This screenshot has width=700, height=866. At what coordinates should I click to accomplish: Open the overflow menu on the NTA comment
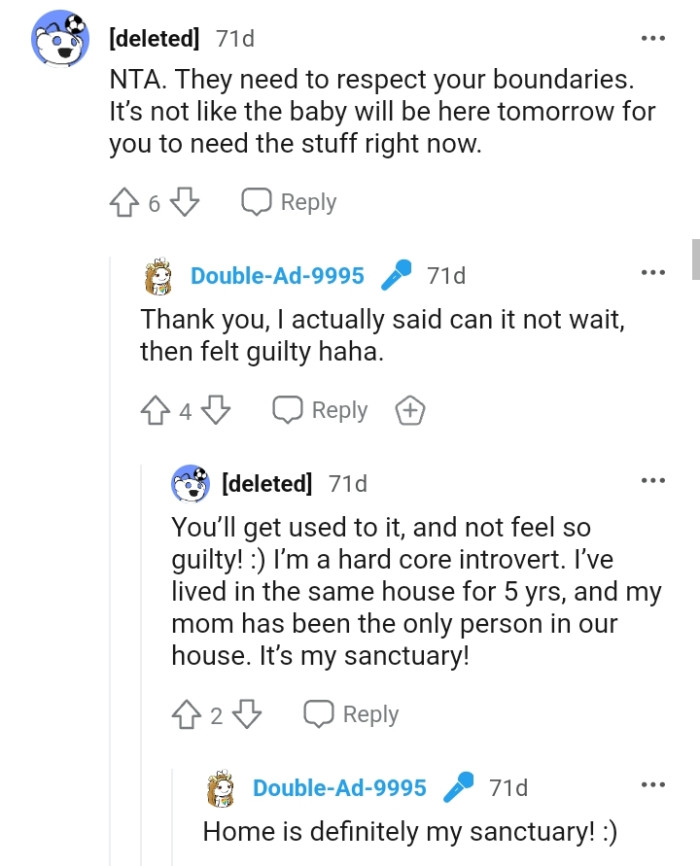click(x=652, y=37)
